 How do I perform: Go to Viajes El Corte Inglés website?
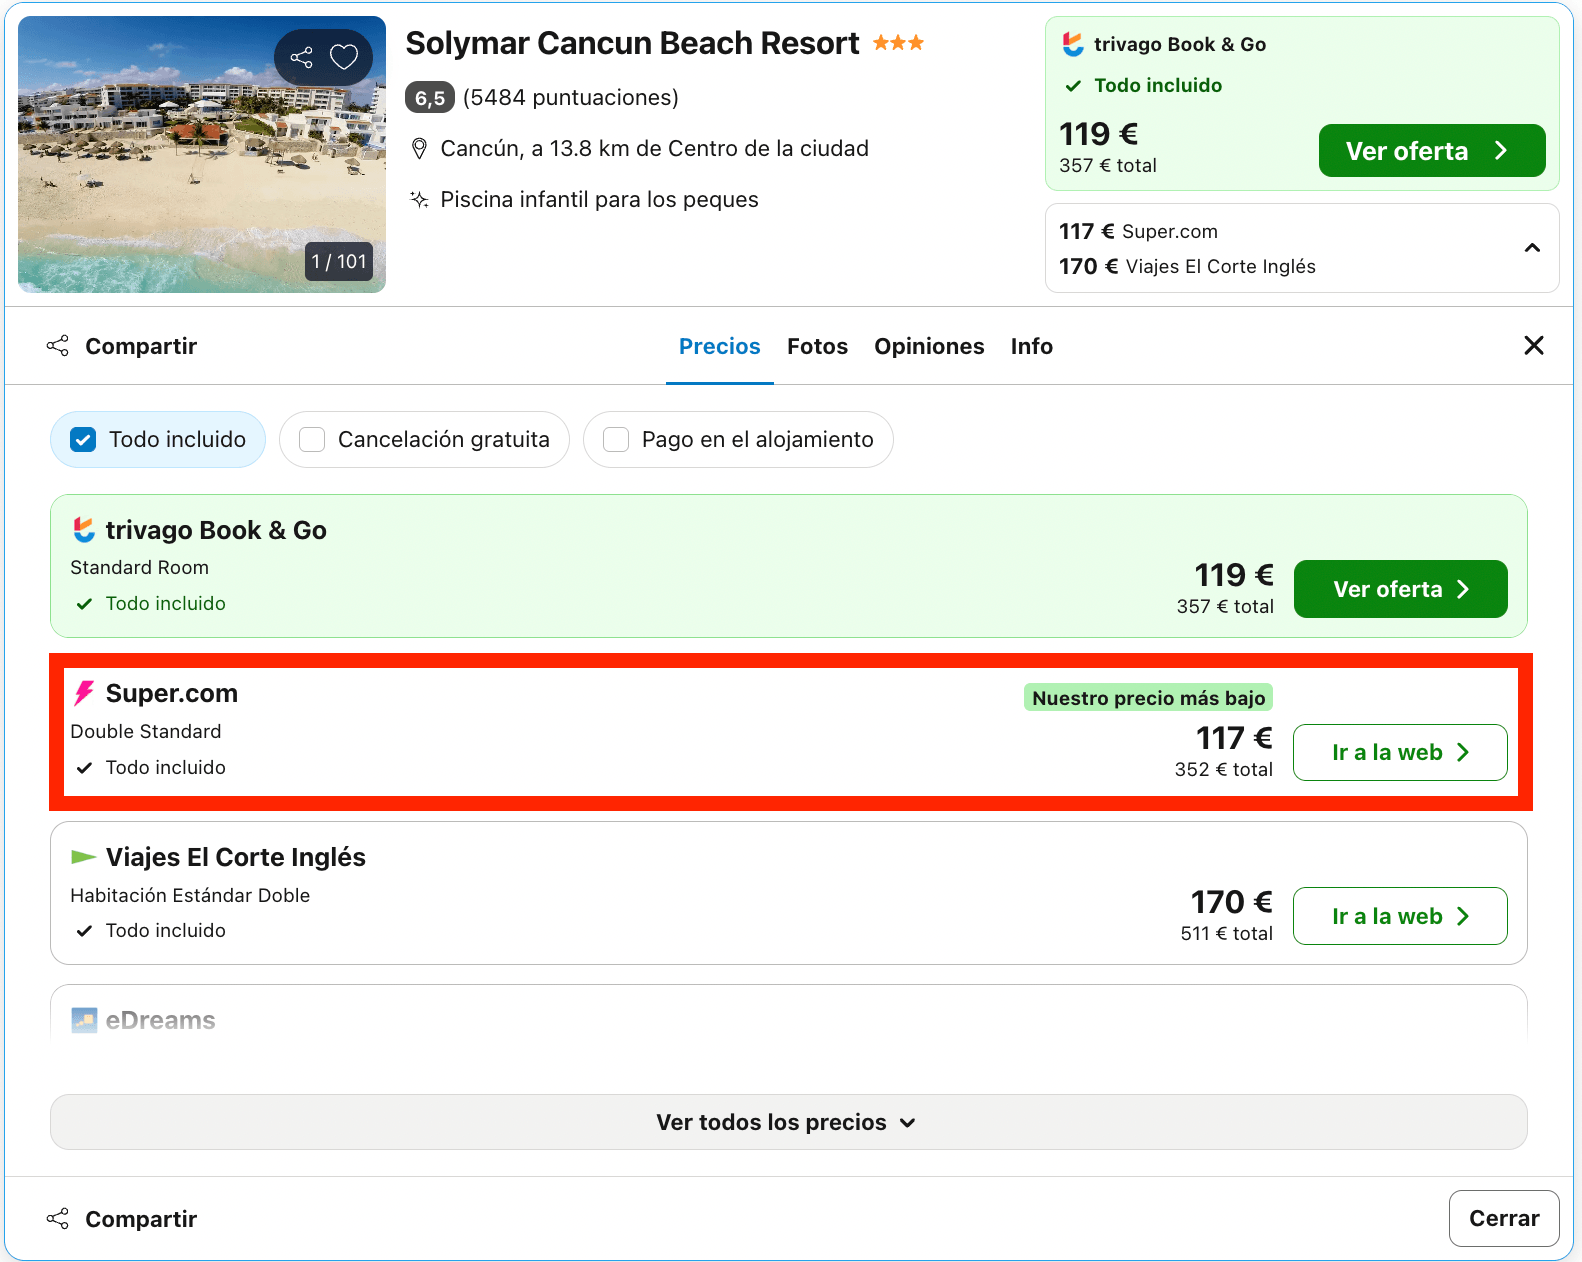1400,916
